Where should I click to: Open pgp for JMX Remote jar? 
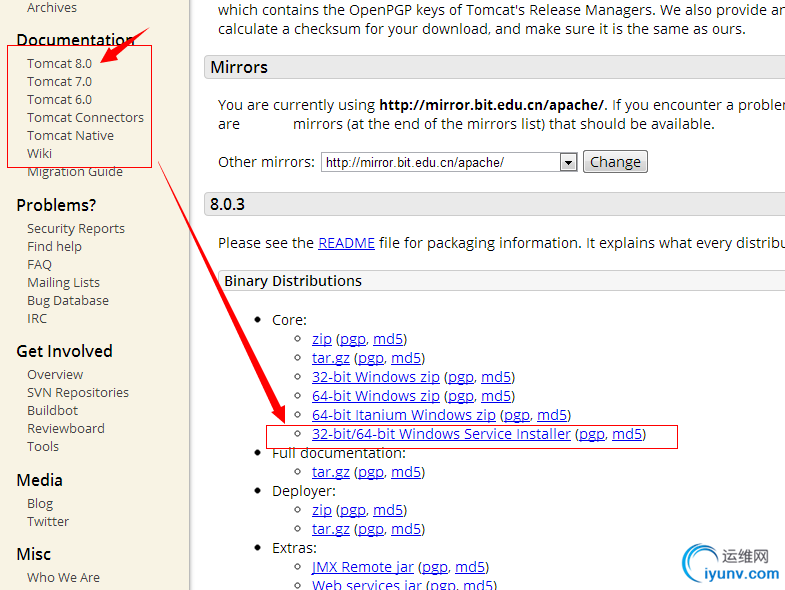435,568
